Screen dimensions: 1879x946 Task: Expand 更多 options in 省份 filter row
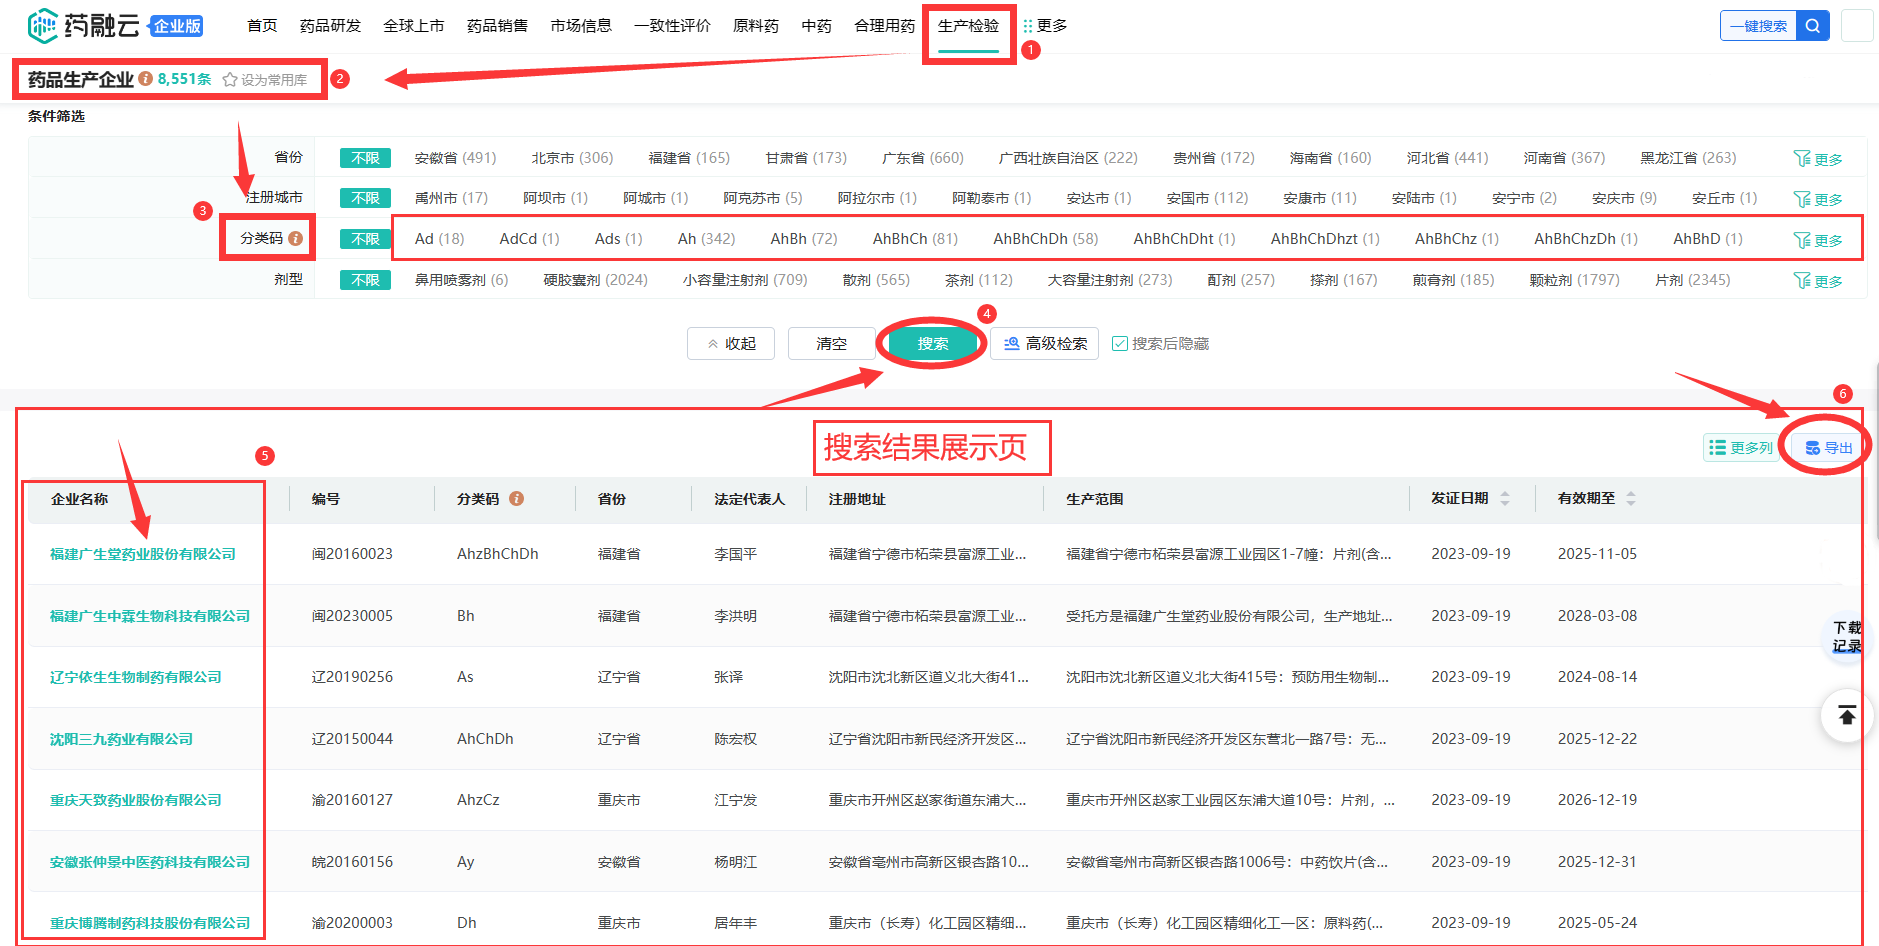coord(1818,159)
